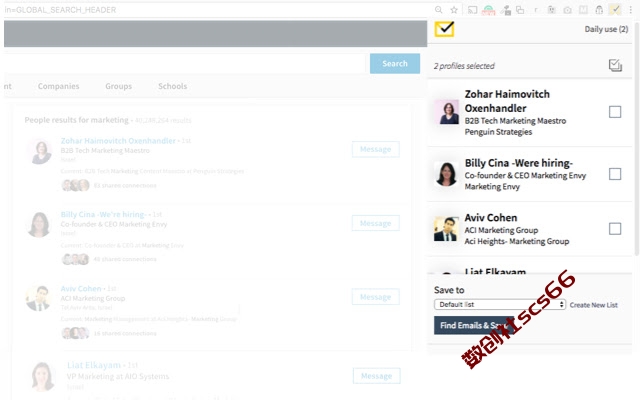This screenshot has width=640, height=400.
Task: Open Billy Cina profile link in results
Action: tap(103, 214)
